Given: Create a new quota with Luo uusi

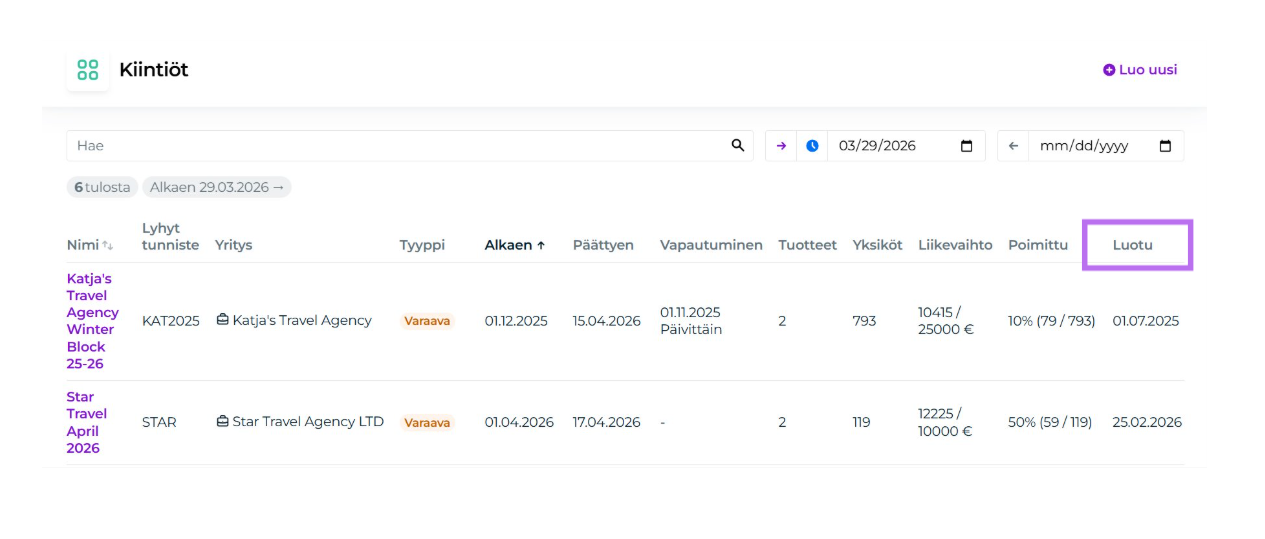Looking at the screenshot, I should point(1140,70).
